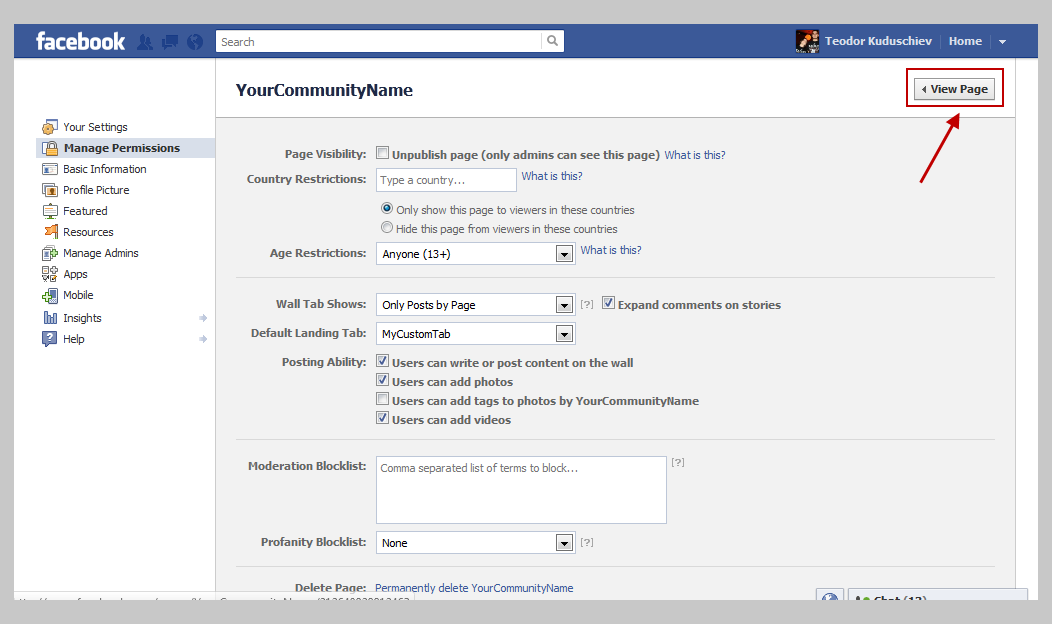1052x624 pixels.
Task: Open Your Settings in sidebar
Action: (95, 127)
